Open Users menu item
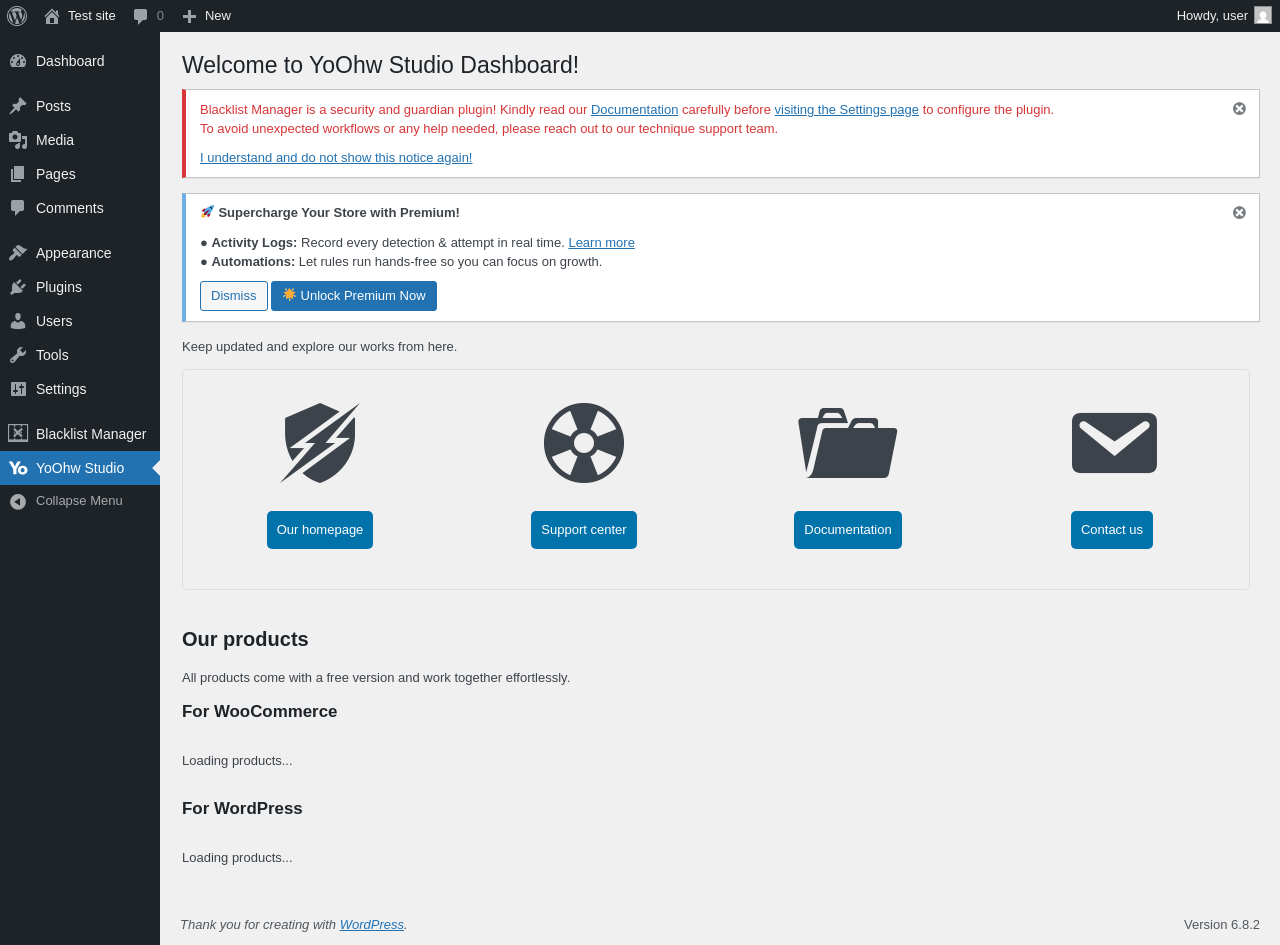The width and height of the screenshot is (1280, 945). click(x=80, y=321)
